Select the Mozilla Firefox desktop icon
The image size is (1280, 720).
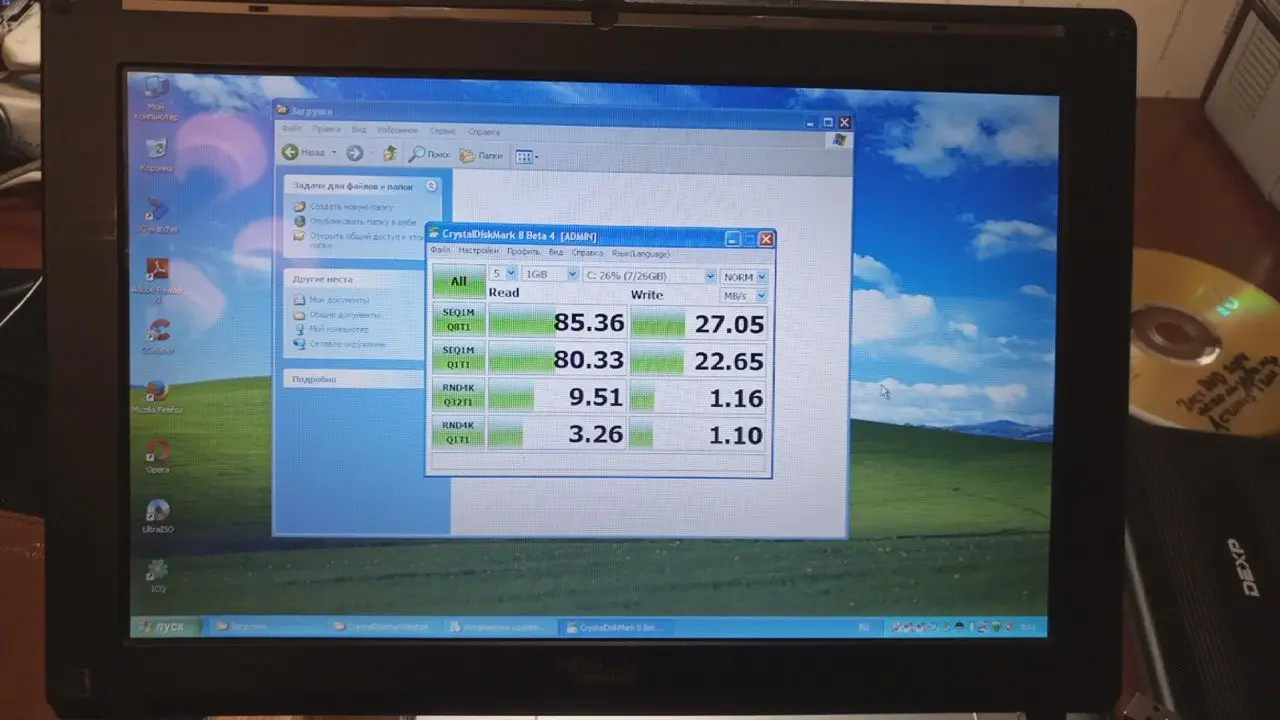pos(157,396)
